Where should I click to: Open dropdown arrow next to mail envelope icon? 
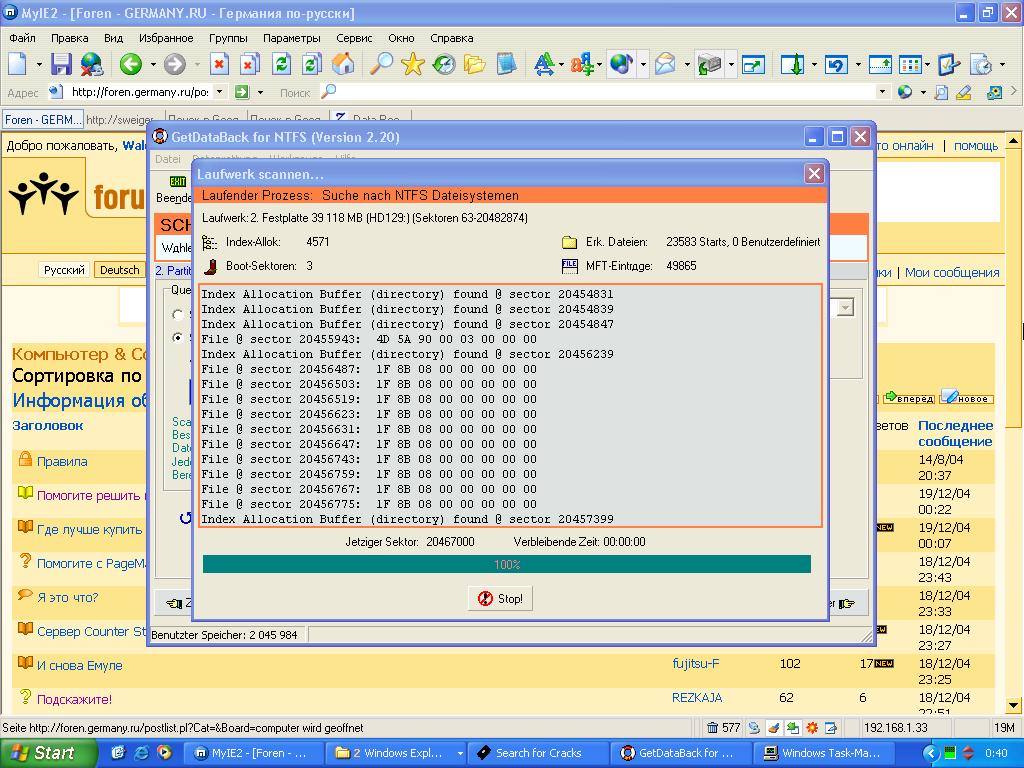[x=687, y=65]
